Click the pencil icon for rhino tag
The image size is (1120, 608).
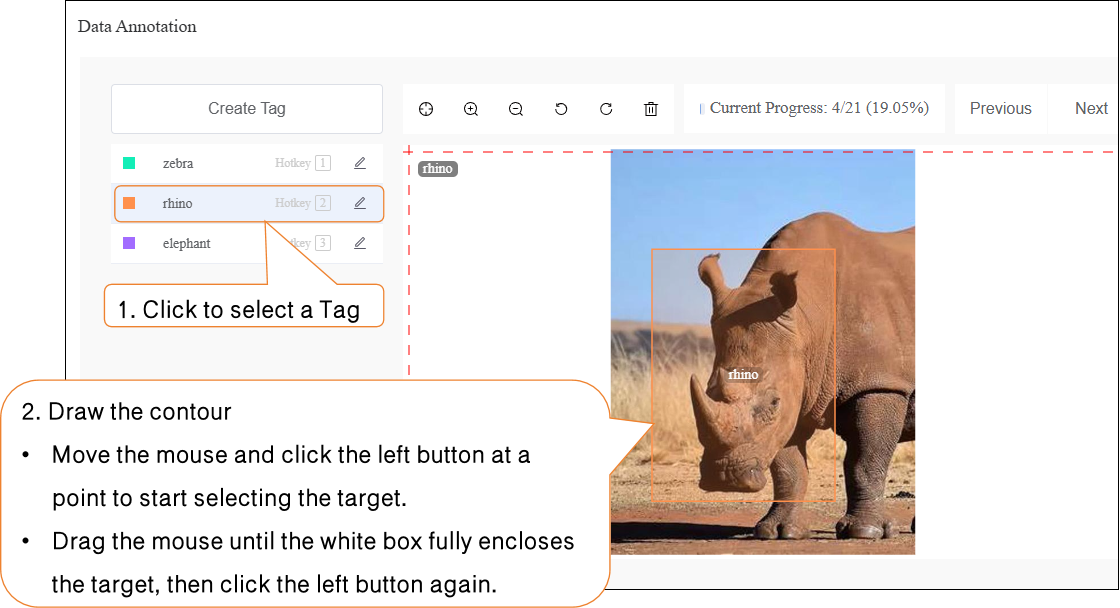[x=360, y=203]
